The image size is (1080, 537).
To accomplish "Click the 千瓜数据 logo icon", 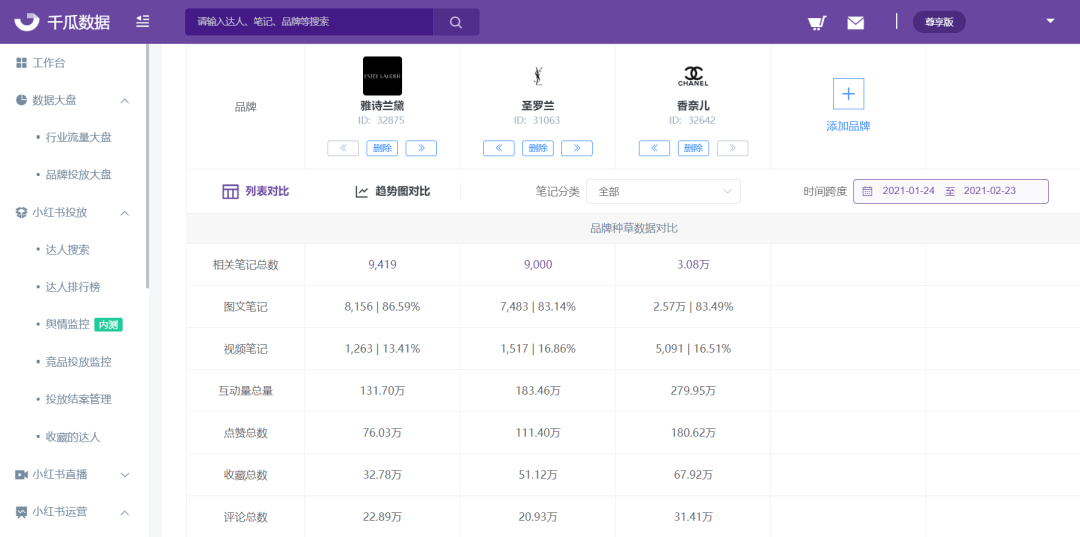I will [27, 22].
